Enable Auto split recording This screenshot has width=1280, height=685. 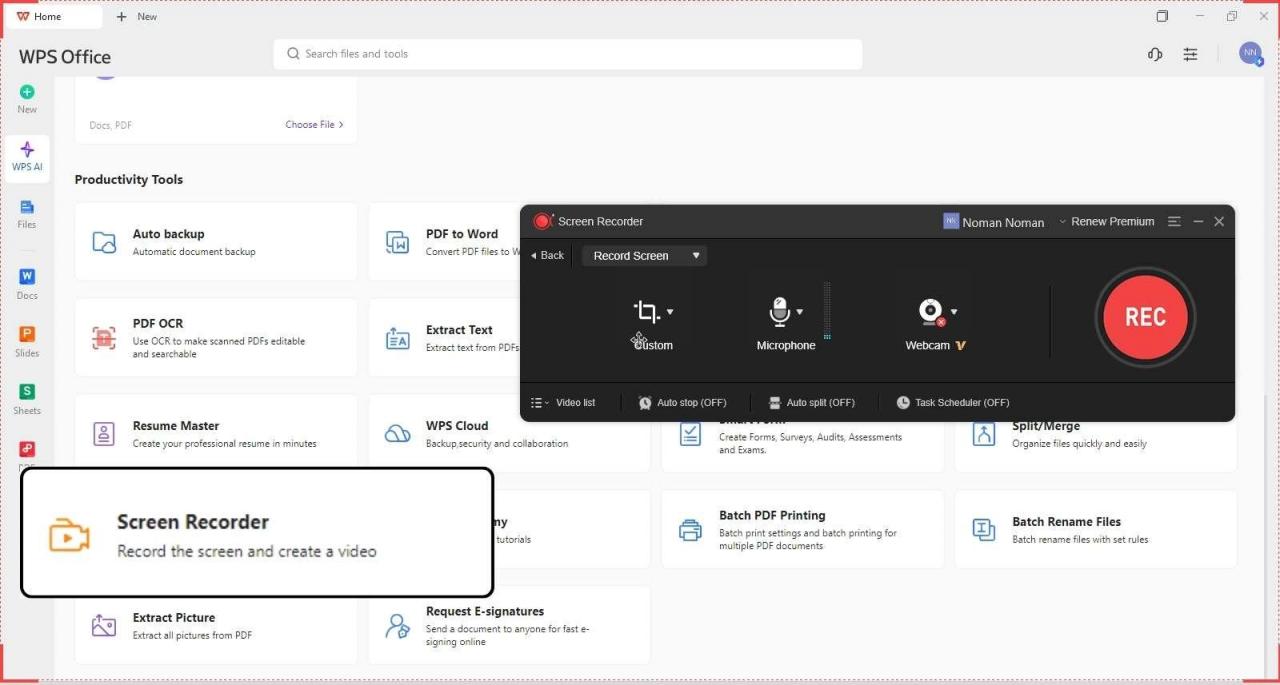[812, 402]
